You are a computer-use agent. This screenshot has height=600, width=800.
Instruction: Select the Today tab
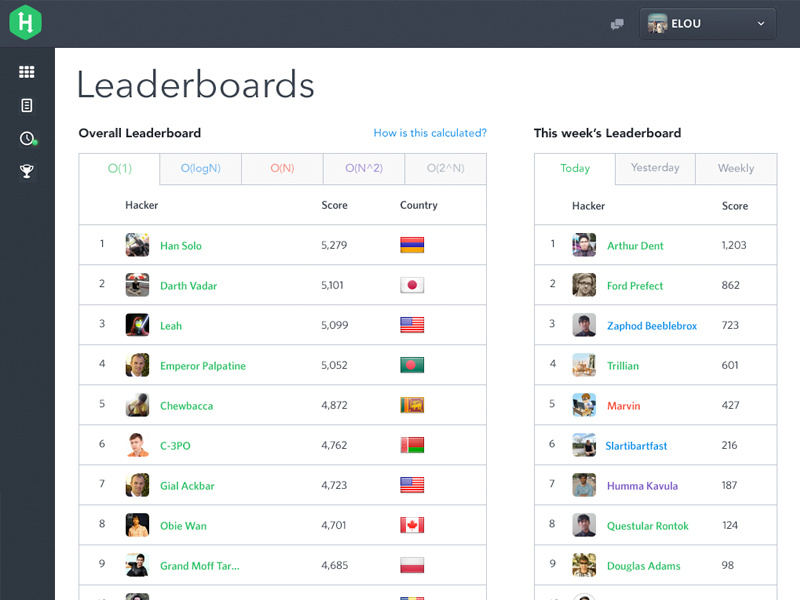coord(575,168)
